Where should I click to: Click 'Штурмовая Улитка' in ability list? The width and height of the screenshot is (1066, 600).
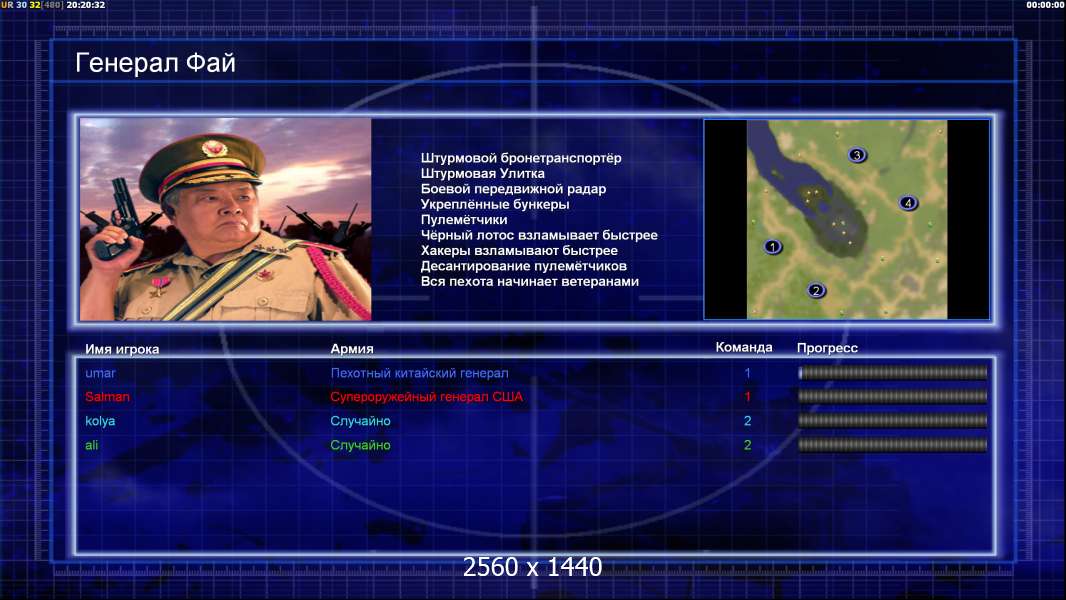(x=483, y=173)
